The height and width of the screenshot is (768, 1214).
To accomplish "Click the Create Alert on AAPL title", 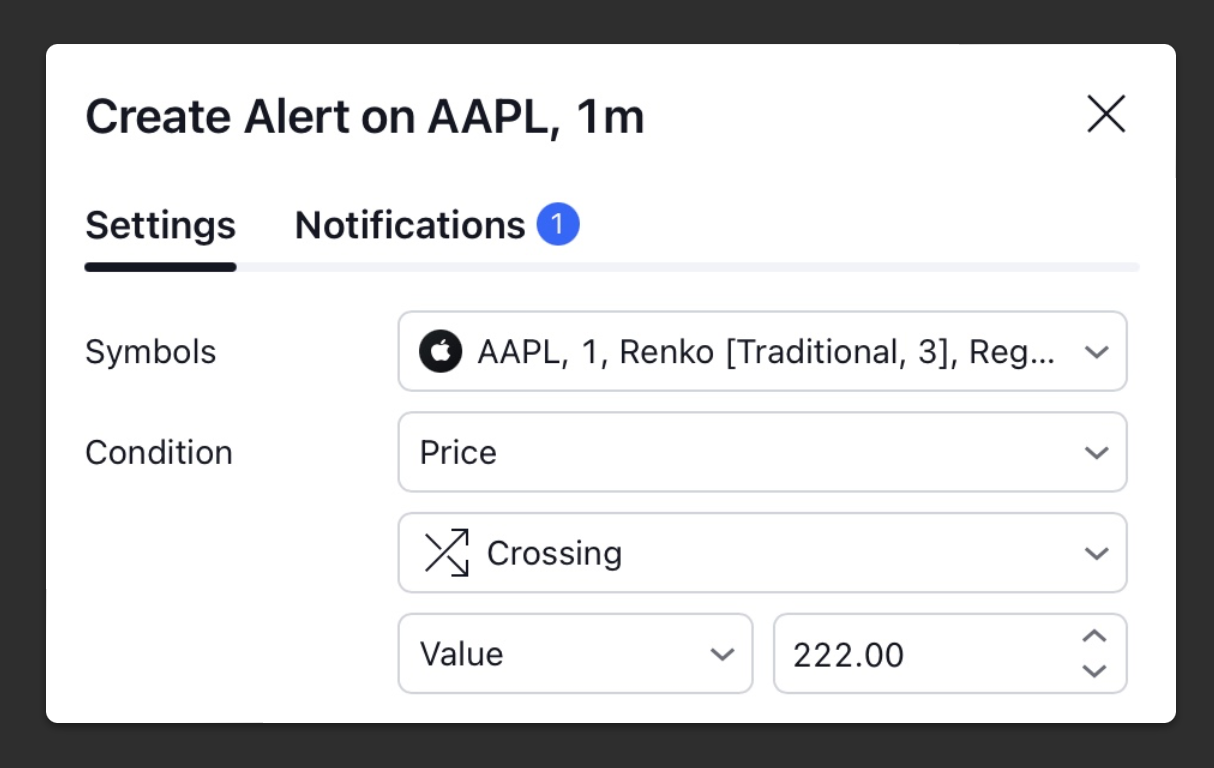I will (364, 117).
